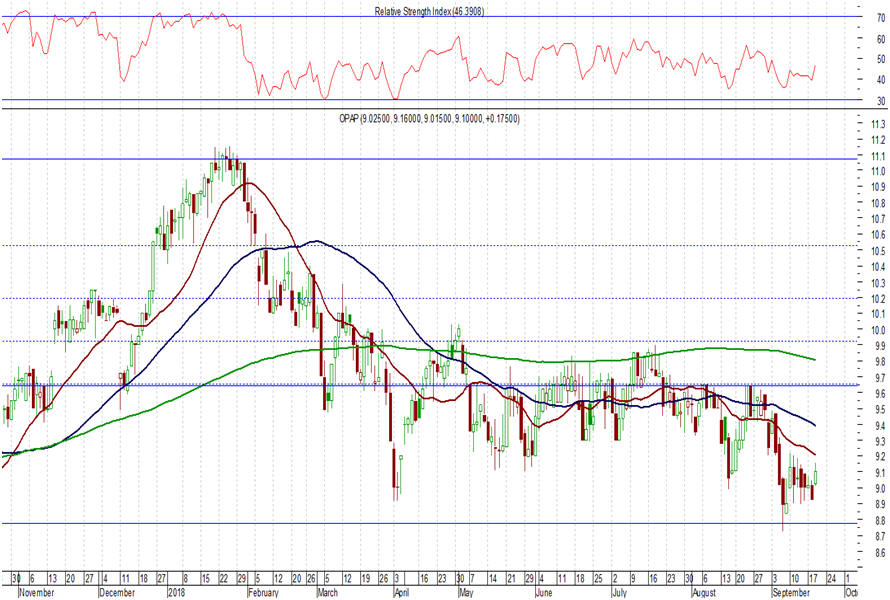
Task: Select the 30 level on RSI axis
Action: pyautogui.click(x=880, y=101)
